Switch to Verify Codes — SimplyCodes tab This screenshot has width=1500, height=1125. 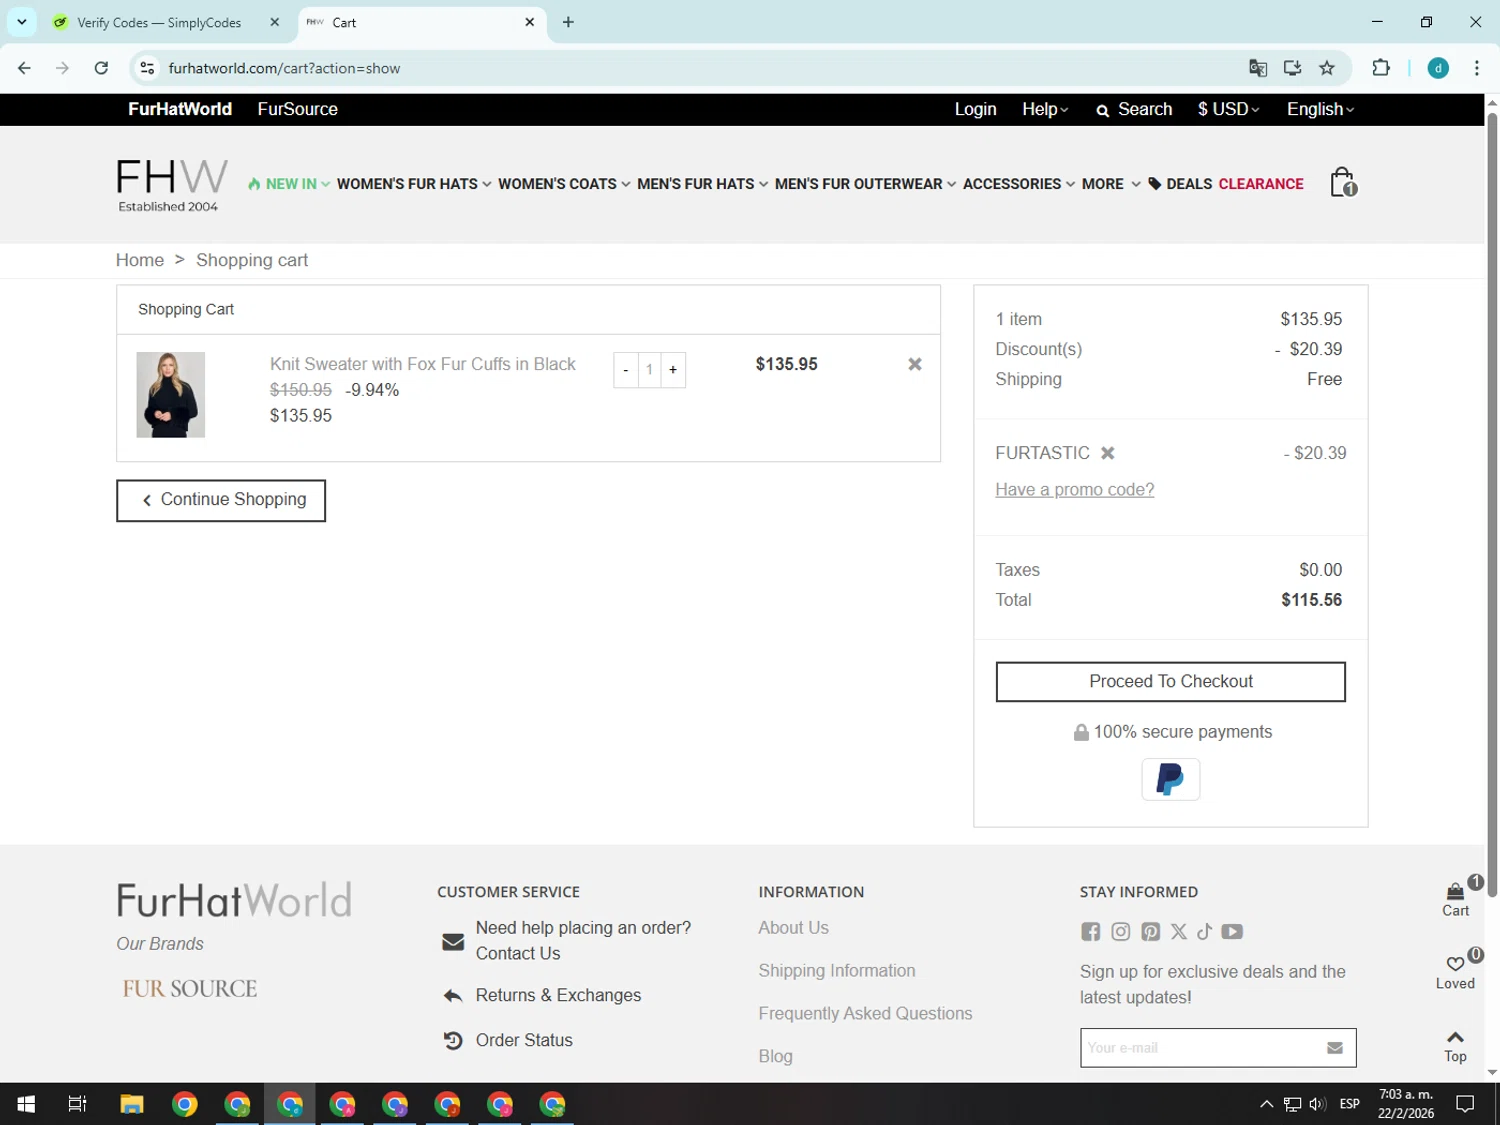click(160, 22)
